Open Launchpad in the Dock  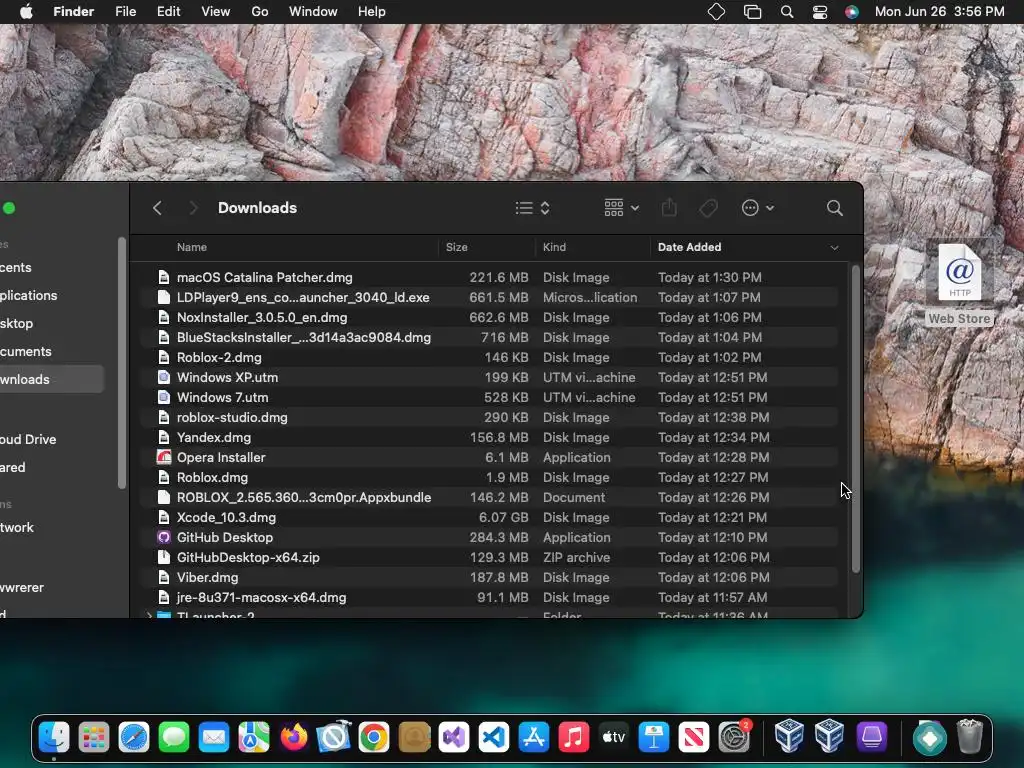94,737
